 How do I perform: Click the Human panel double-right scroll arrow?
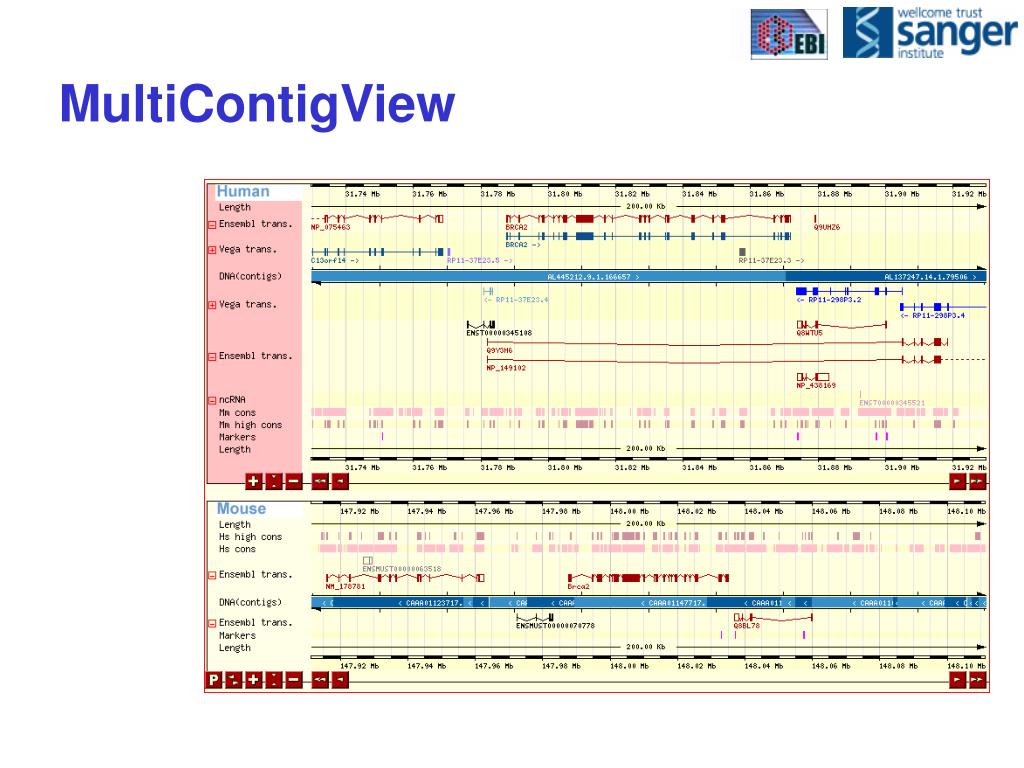[x=977, y=481]
